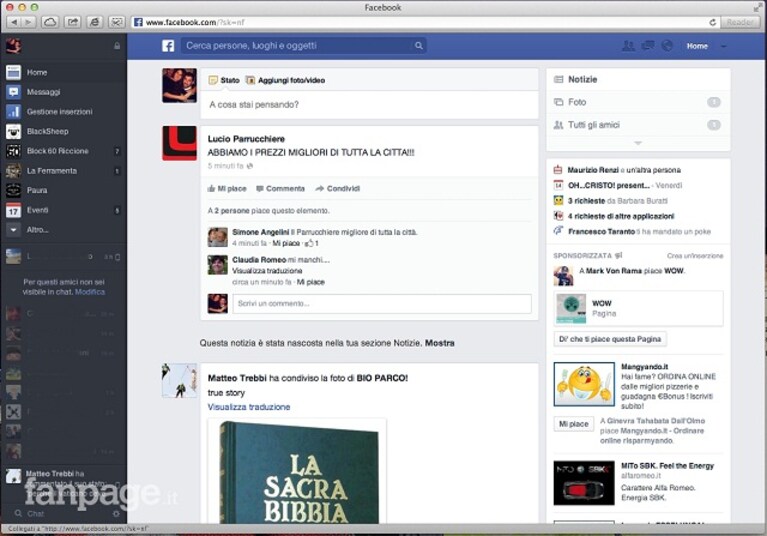Open the MiTo SBK. Feel the Energy ad
This screenshot has height=536, width=767.
[x=667, y=466]
